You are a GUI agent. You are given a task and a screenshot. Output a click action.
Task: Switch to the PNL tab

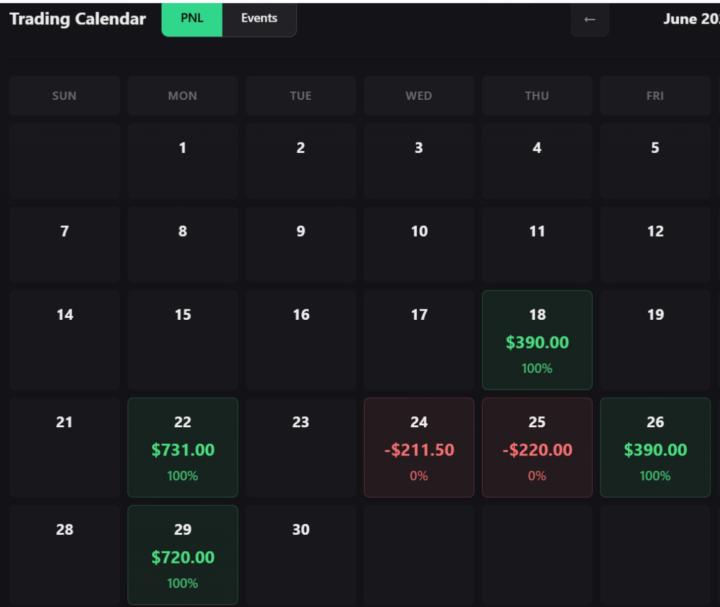click(192, 19)
